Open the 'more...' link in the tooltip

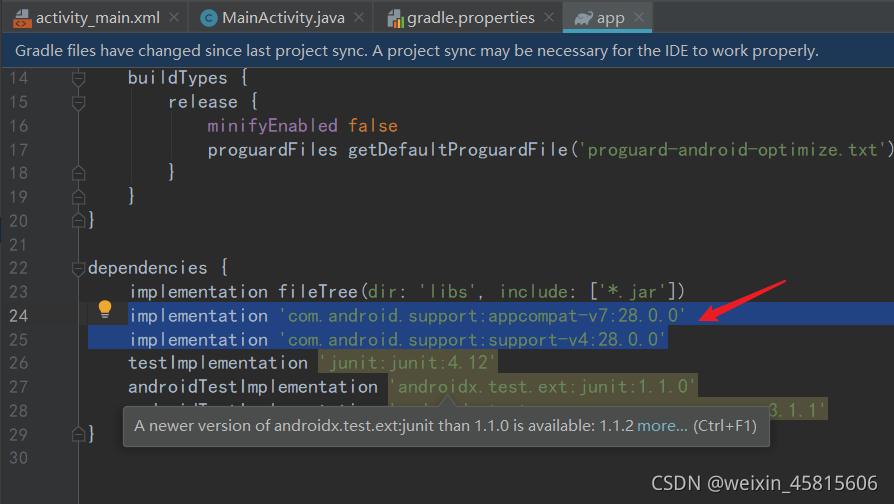click(x=662, y=426)
